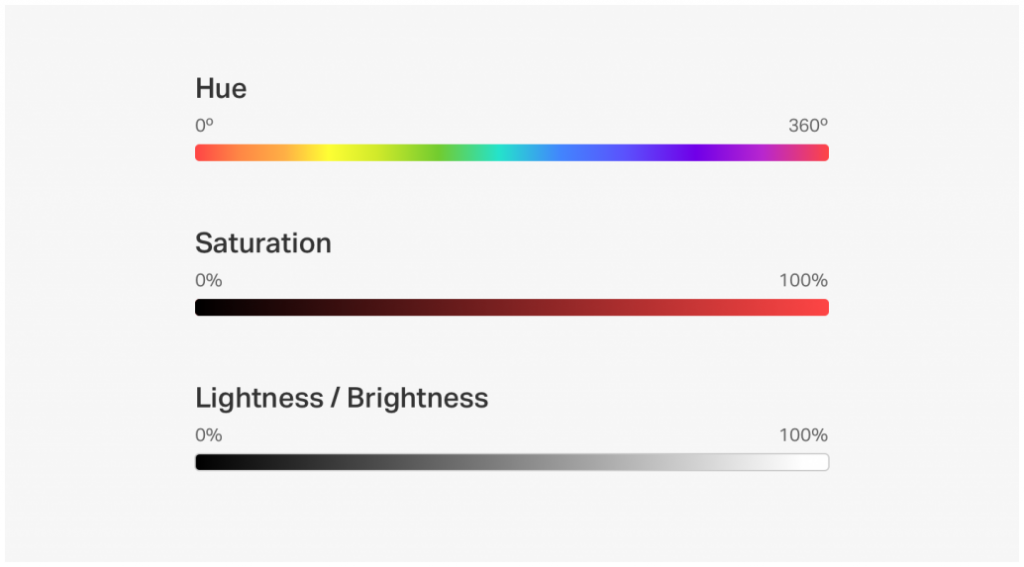The image size is (1024, 567).
Task: Click the 0% label above Lightness bar
Action: point(209,435)
